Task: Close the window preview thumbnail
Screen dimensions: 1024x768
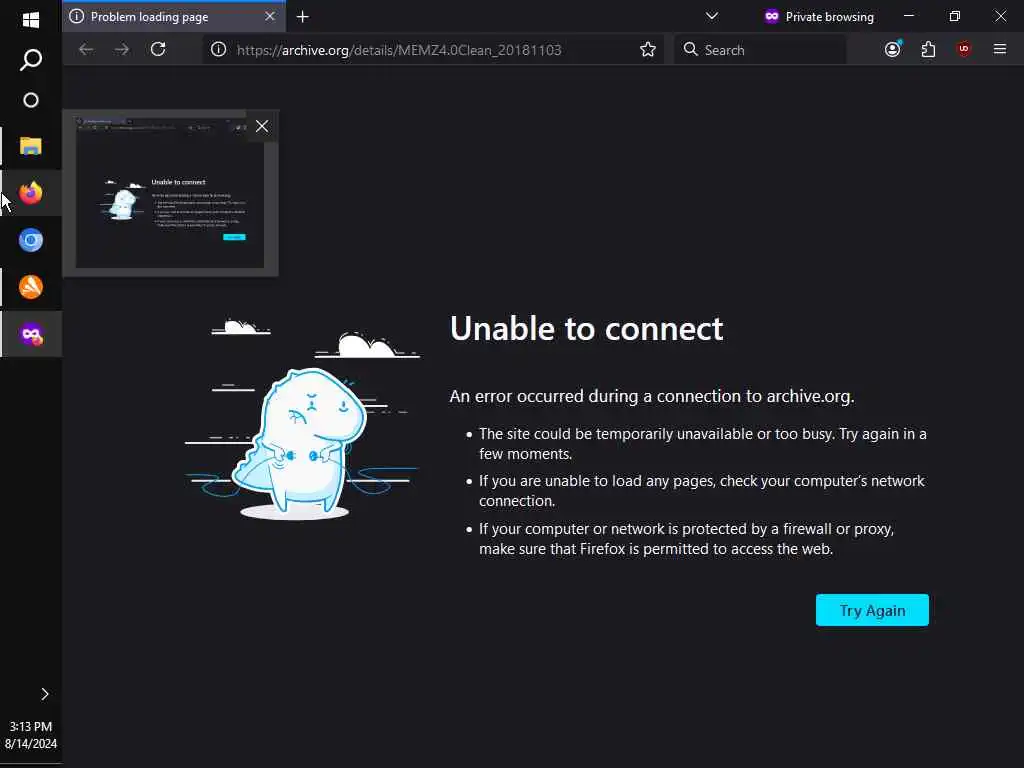Action: coord(262,126)
